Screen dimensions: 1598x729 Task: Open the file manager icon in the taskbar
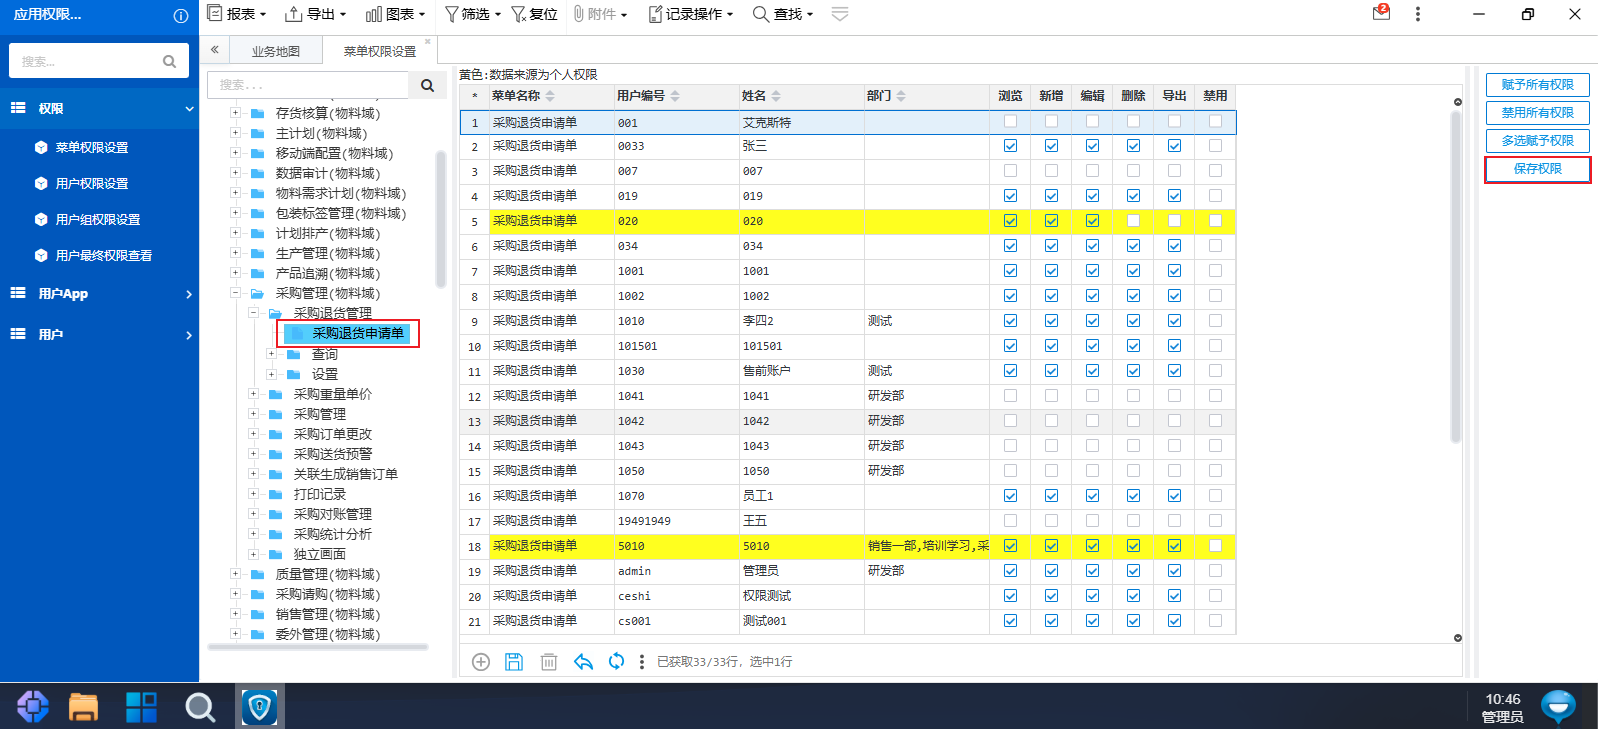(83, 706)
